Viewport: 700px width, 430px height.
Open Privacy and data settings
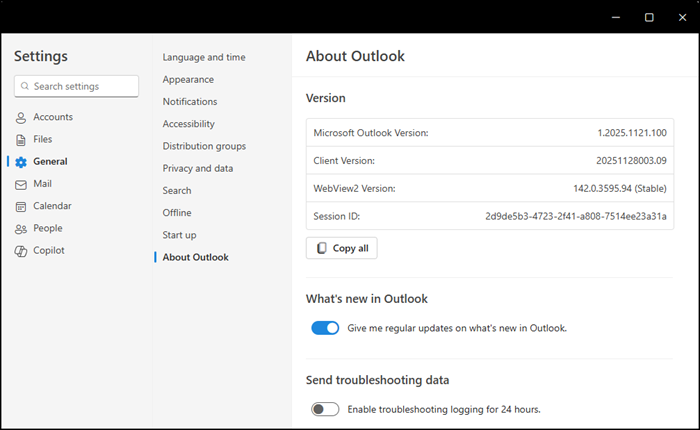[x=198, y=168]
